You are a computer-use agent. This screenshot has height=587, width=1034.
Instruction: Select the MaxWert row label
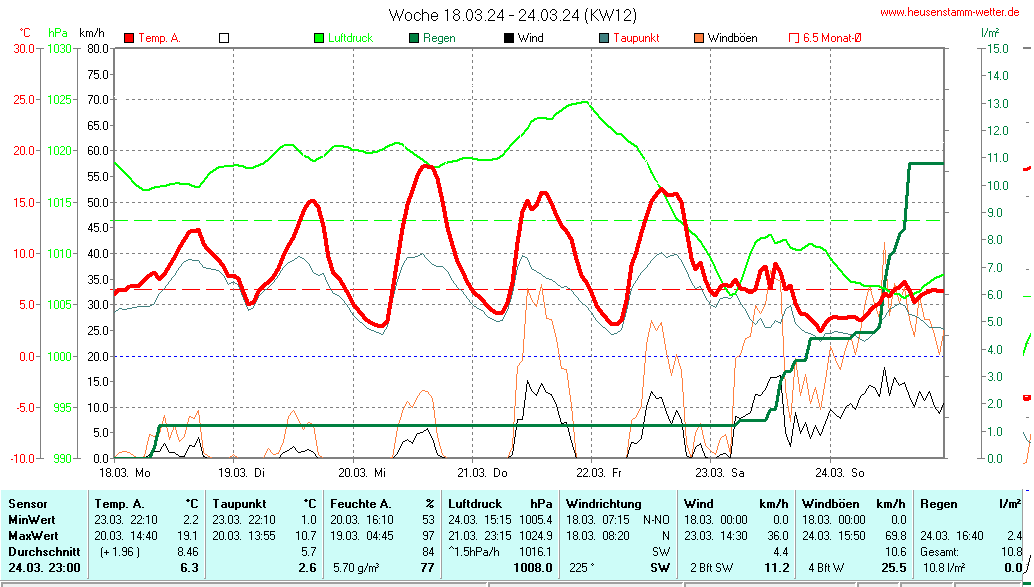(x=33, y=535)
